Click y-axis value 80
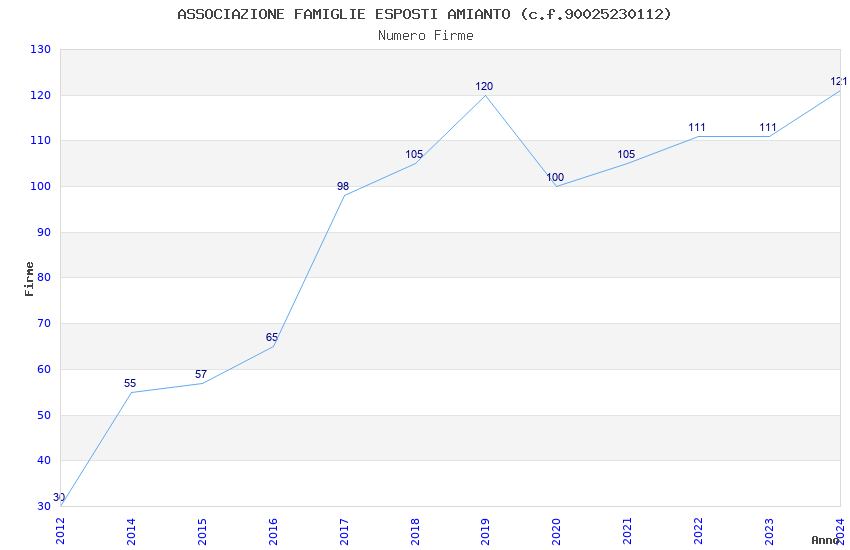850x550 pixels. click(x=44, y=277)
